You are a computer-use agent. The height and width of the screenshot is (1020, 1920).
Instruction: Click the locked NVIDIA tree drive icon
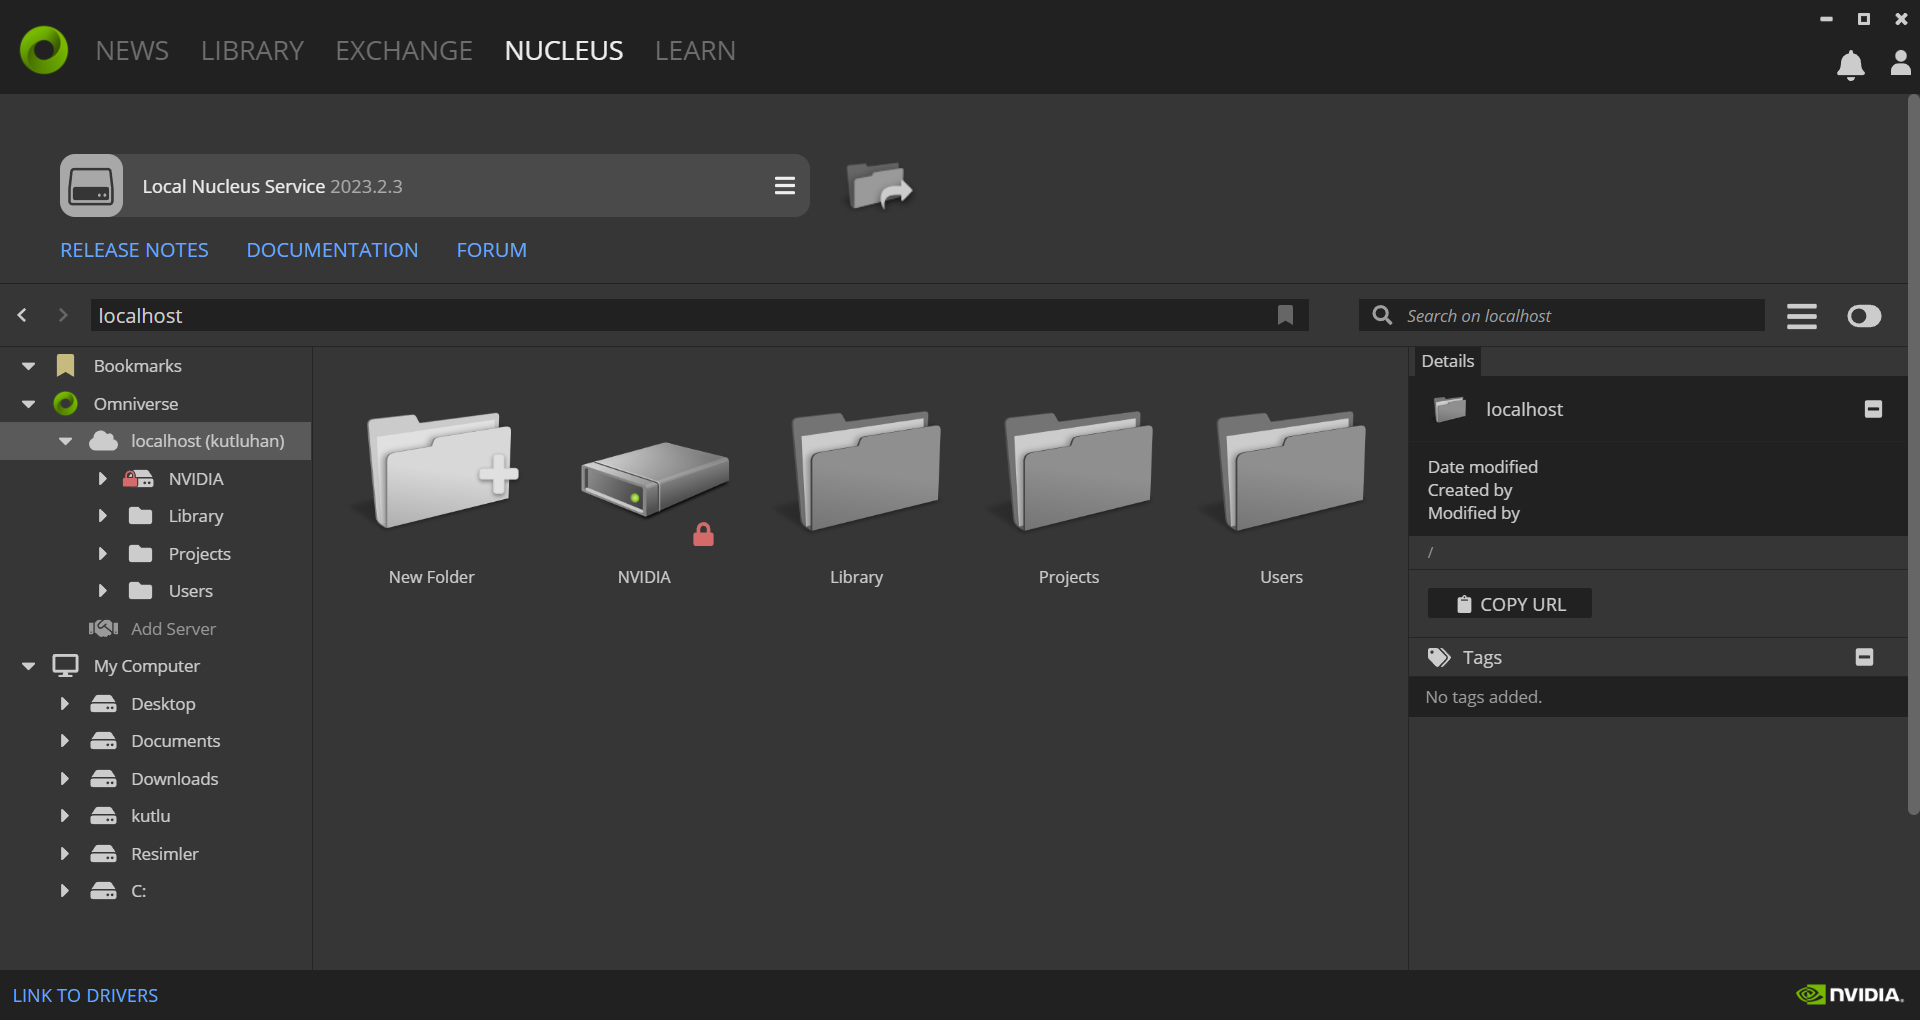(138, 478)
